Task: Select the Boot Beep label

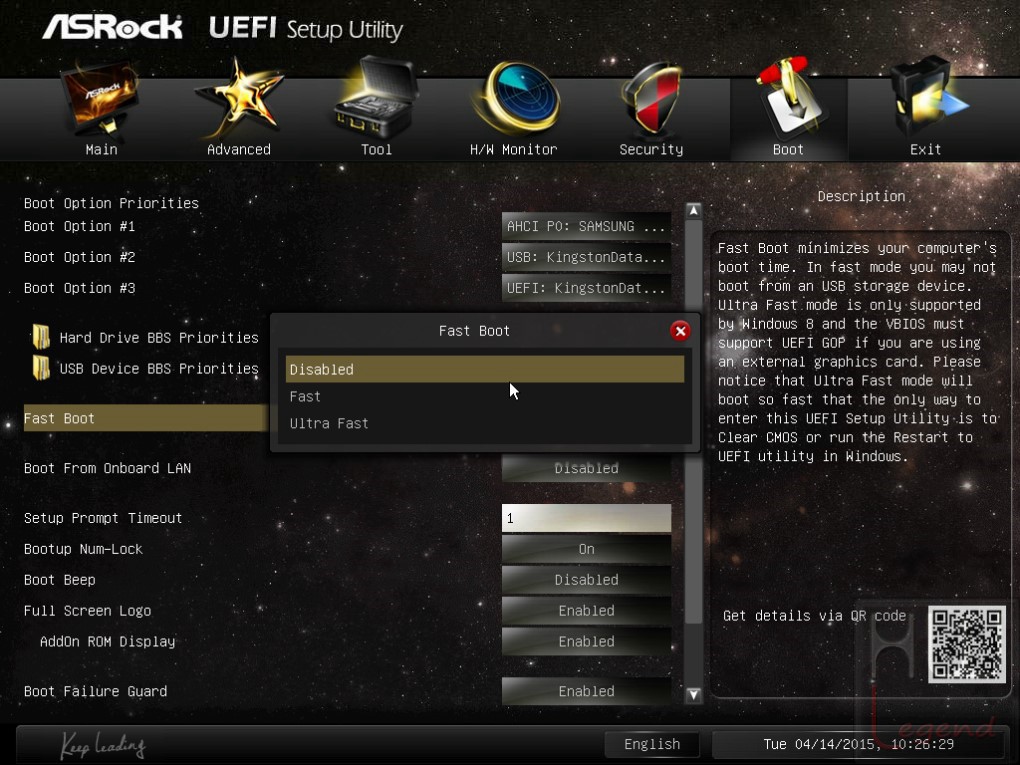Action: (x=60, y=580)
